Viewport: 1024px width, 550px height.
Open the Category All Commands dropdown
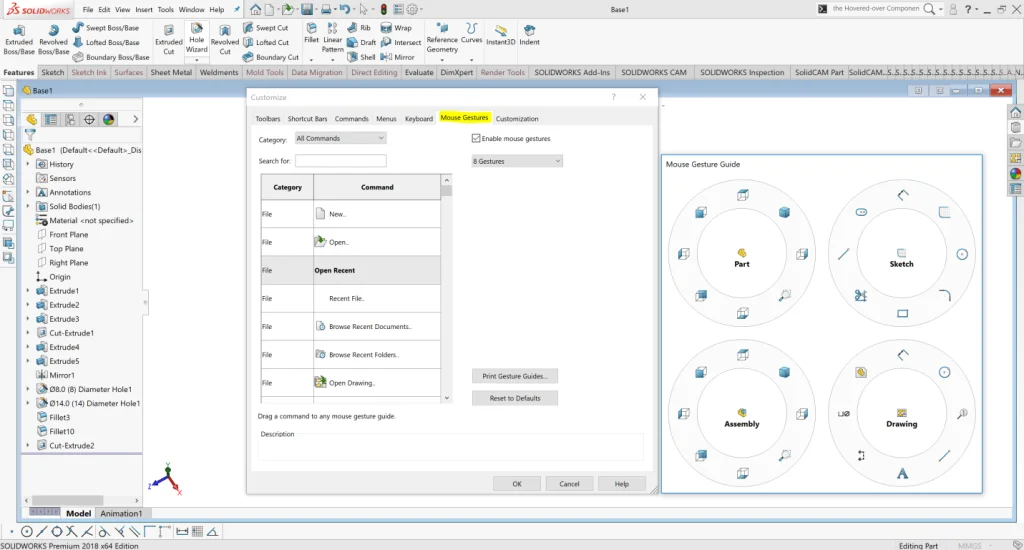tap(340, 138)
